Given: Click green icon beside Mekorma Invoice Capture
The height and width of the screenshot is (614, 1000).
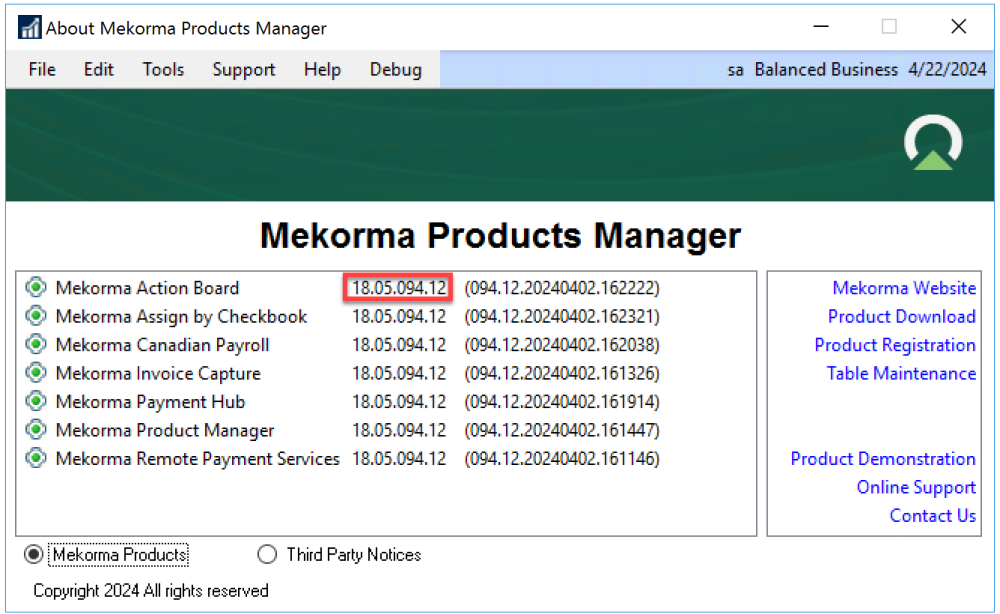Looking at the screenshot, I should coord(37,373).
